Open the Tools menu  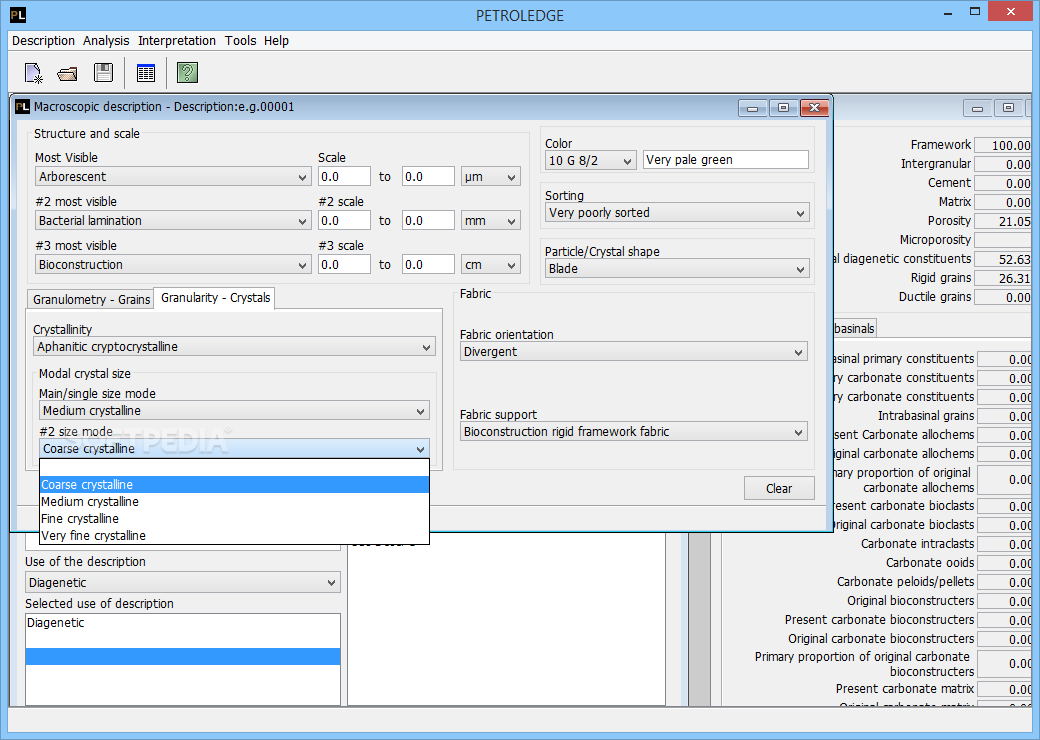(240, 40)
